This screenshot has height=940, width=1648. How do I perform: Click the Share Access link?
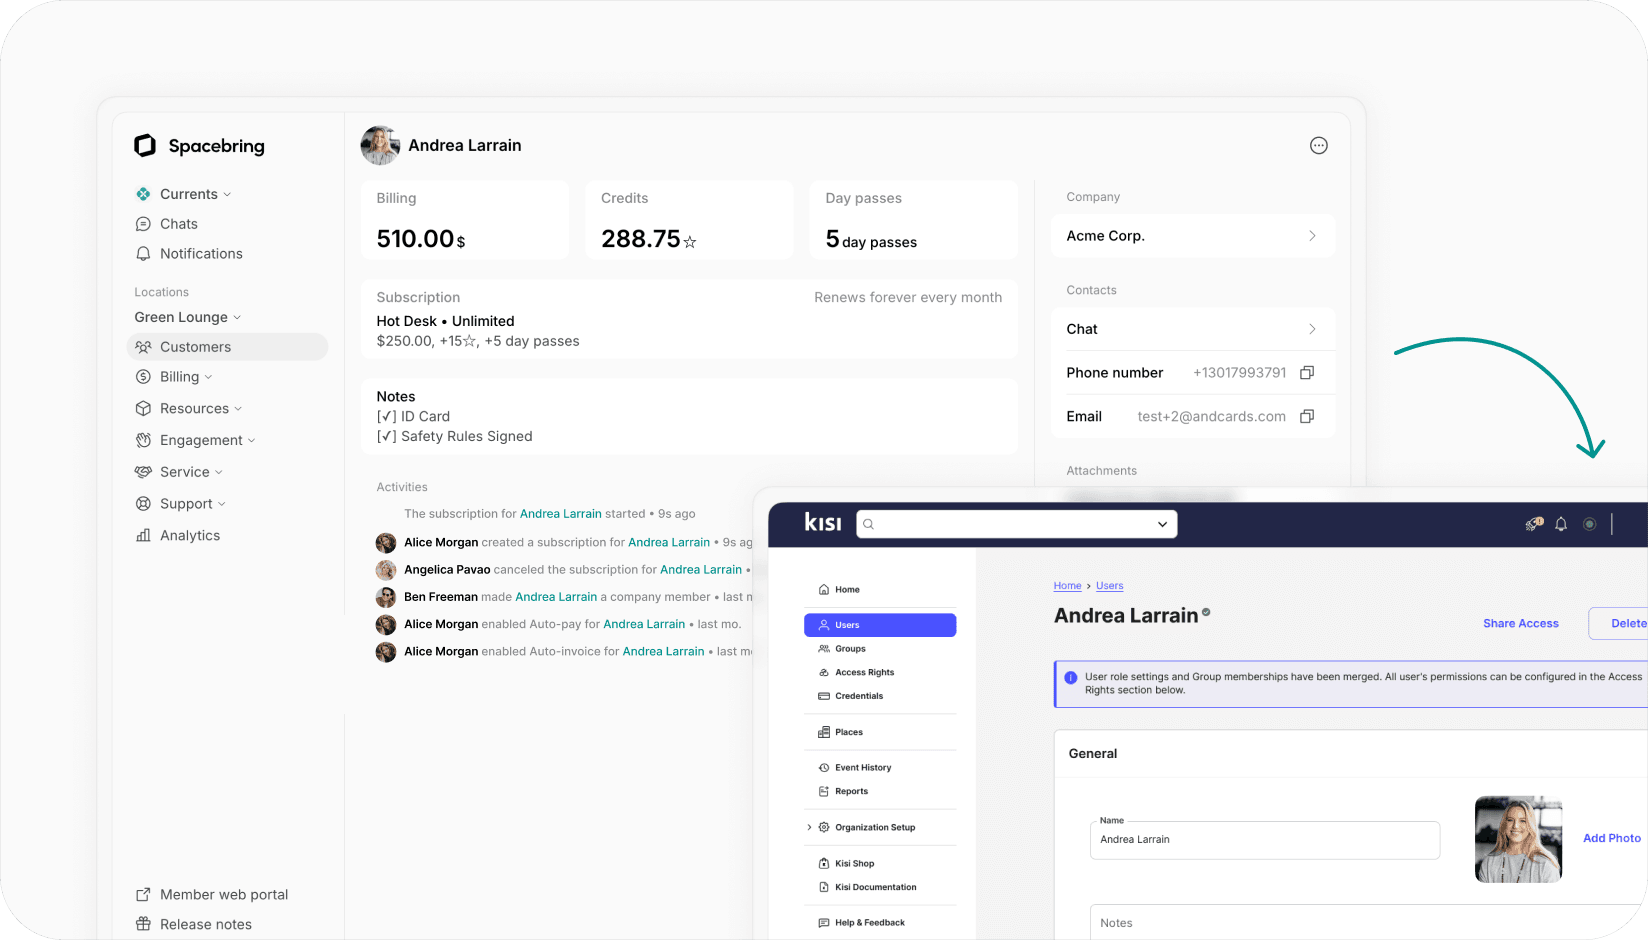1521,623
